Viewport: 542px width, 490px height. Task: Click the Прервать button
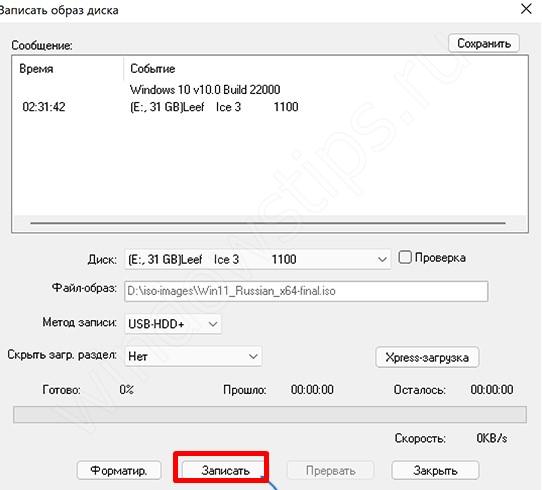pos(330,470)
